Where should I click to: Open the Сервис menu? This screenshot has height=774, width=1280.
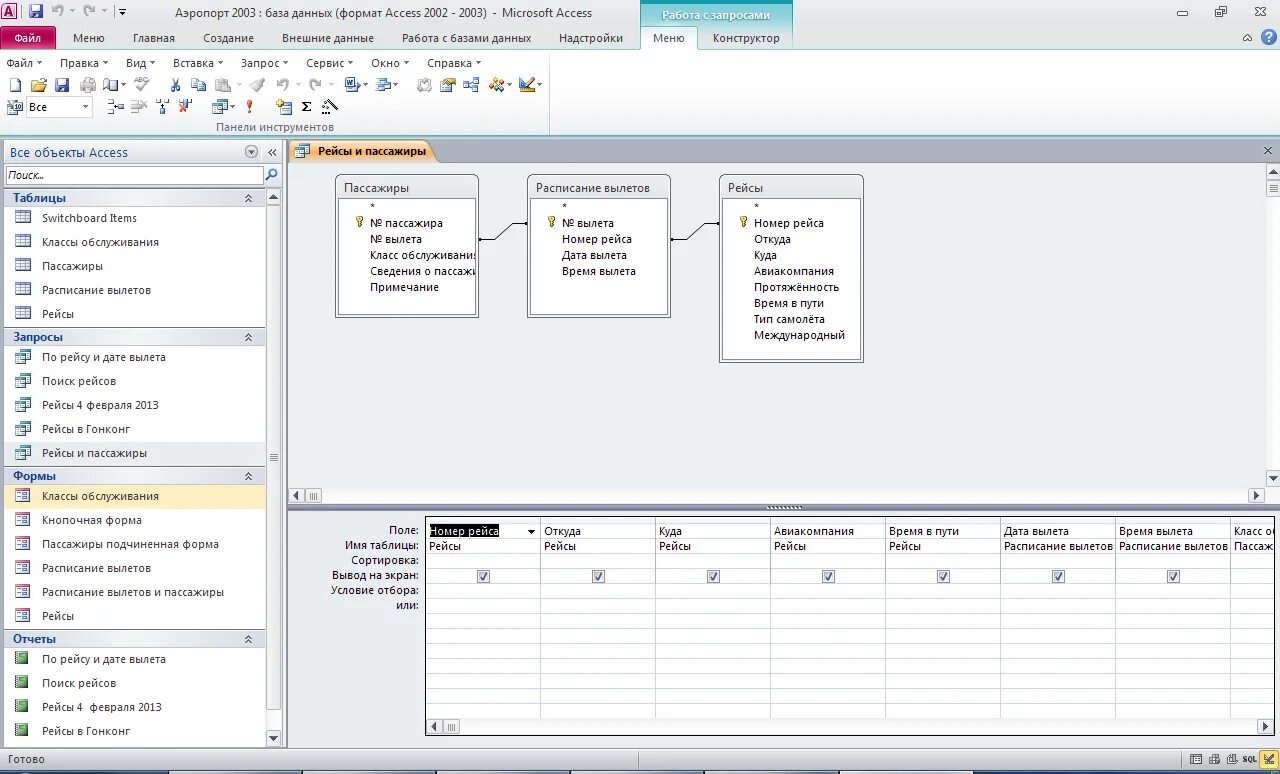[329, 62]
